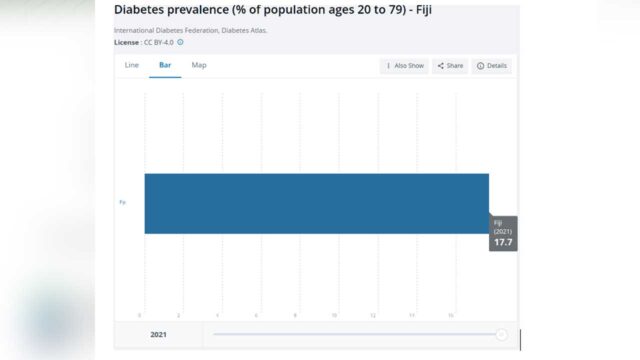Click the International Diabetes Federation source text
The image size is (640, 360).
(x=190, y=30)
